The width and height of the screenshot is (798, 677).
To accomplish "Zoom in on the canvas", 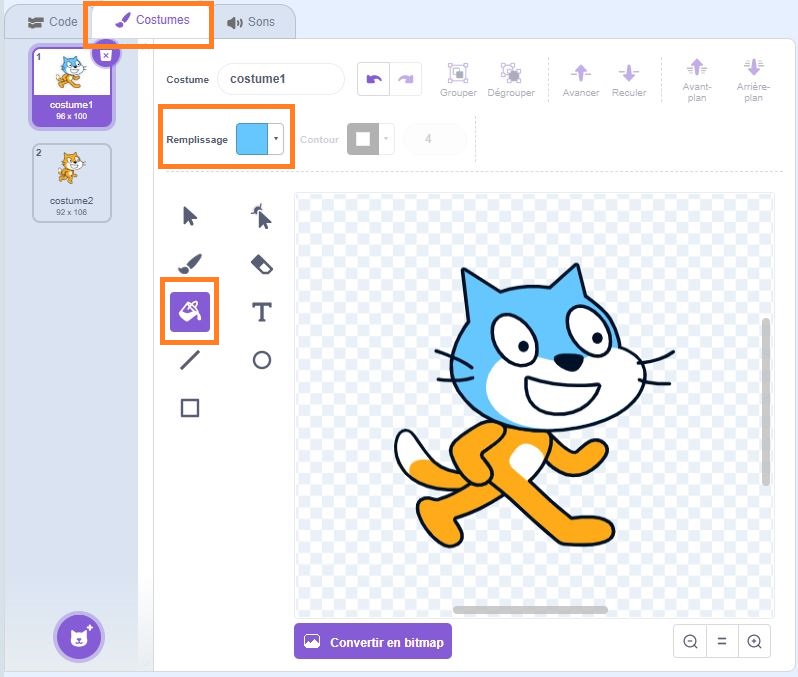I will click(754, 641).
